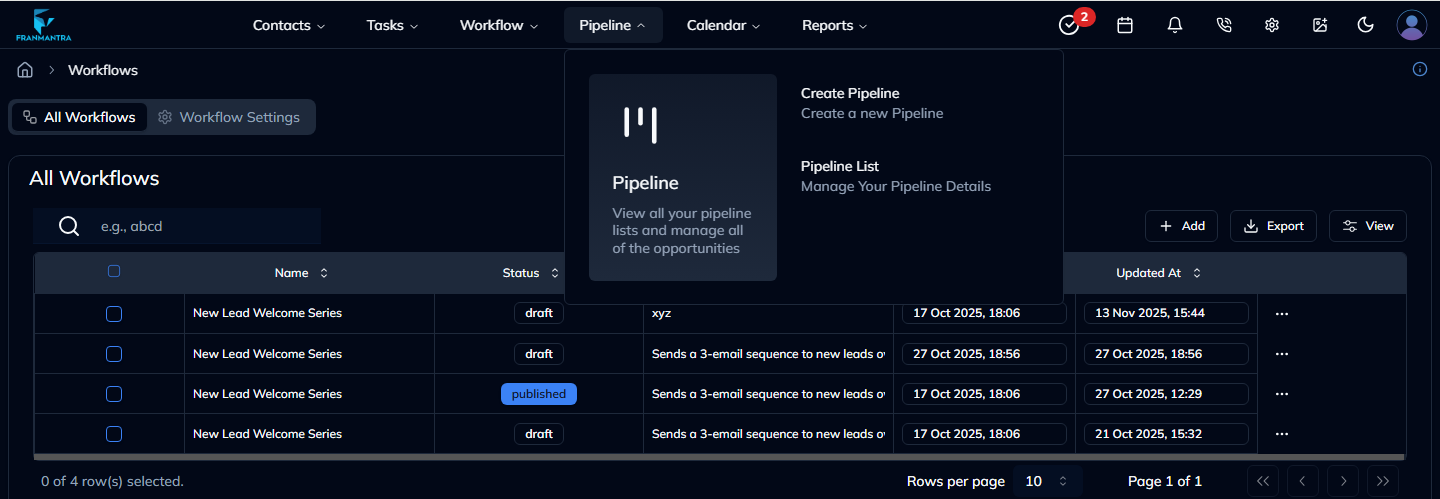Click the info icon at right edge
1440x499 pixels.
[1419, 69]
